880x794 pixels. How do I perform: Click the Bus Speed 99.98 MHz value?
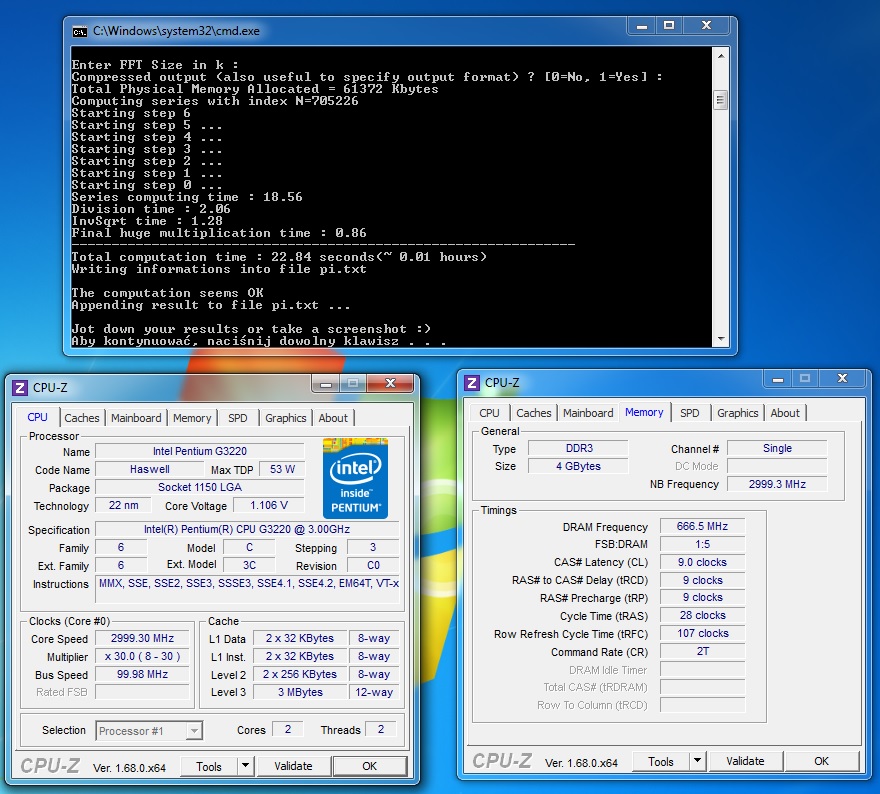click(142, 674)
